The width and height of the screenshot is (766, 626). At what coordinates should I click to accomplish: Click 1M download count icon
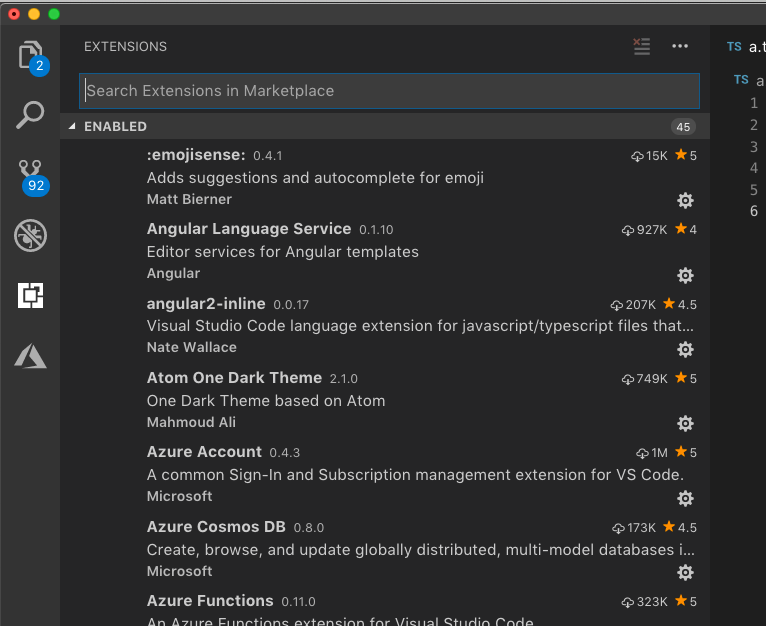pos(642,453)
